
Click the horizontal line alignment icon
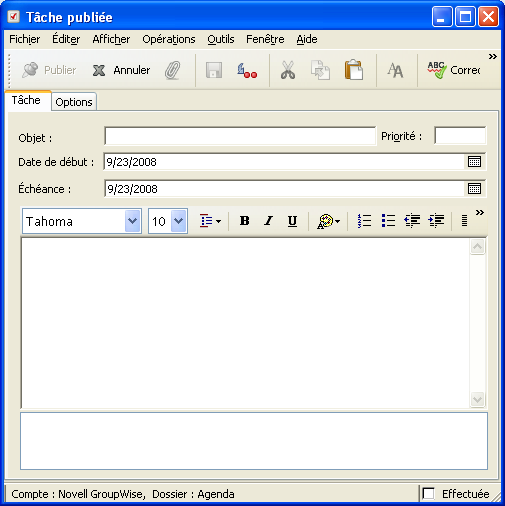[464, 221]
